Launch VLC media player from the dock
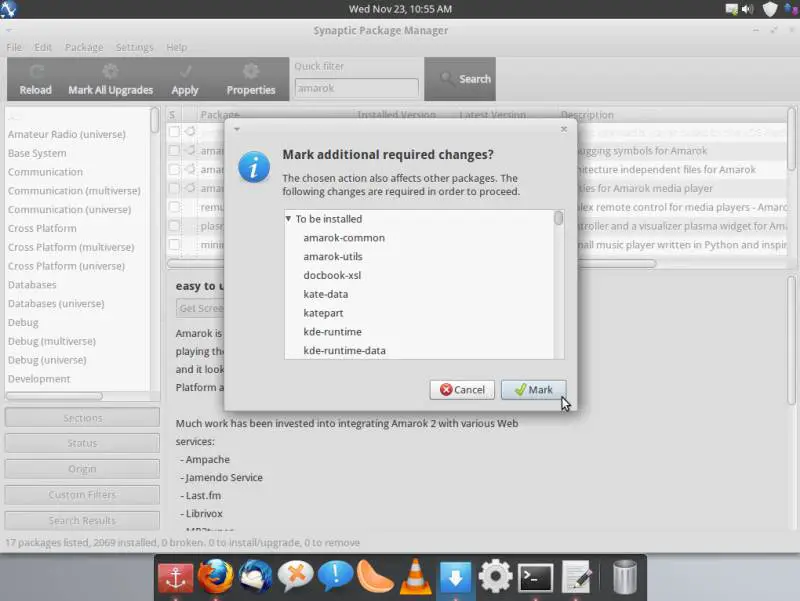The width and height of the screenshot is (800, 601). 415,577
